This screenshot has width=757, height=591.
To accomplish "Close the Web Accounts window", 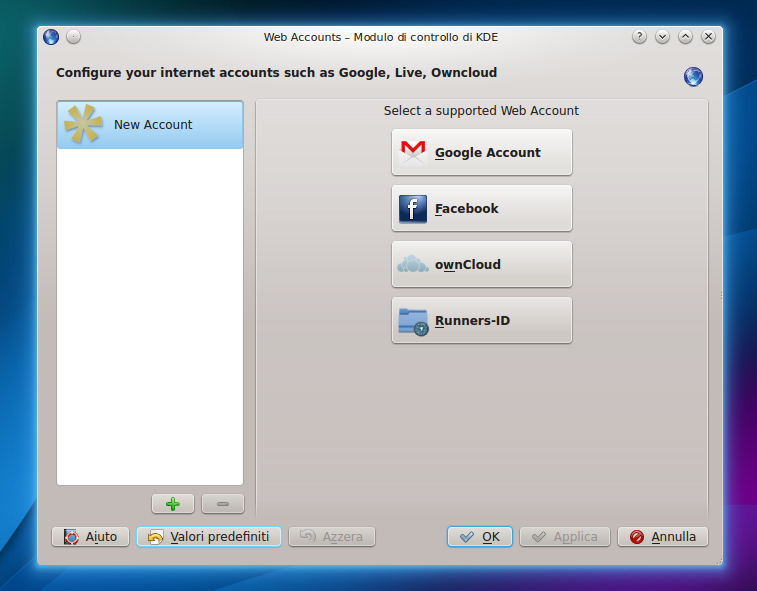I will pos(708,37).
